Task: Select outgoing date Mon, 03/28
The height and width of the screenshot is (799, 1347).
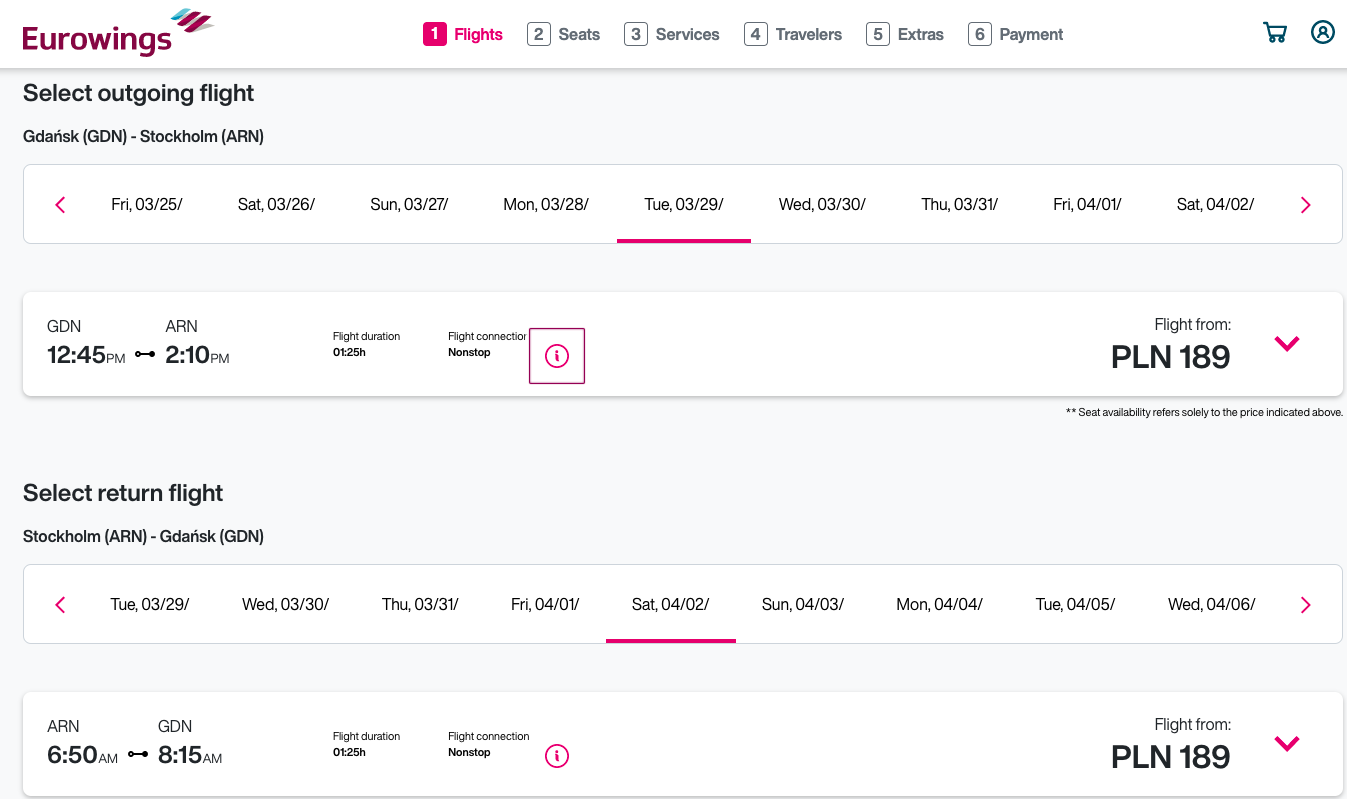Action: pyautogui.click(x=546, y=205)
